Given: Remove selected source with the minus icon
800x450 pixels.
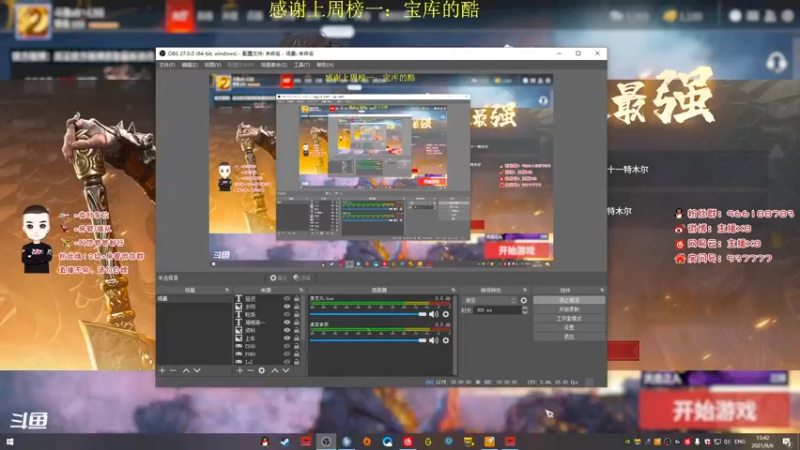Looking at the screenshot, I should [251, 370].
